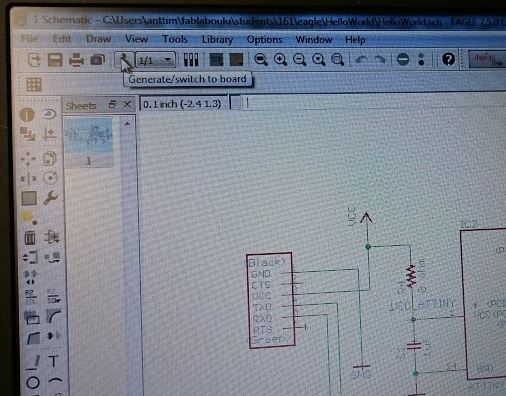Select the Rotate tool

coord(51,178)
